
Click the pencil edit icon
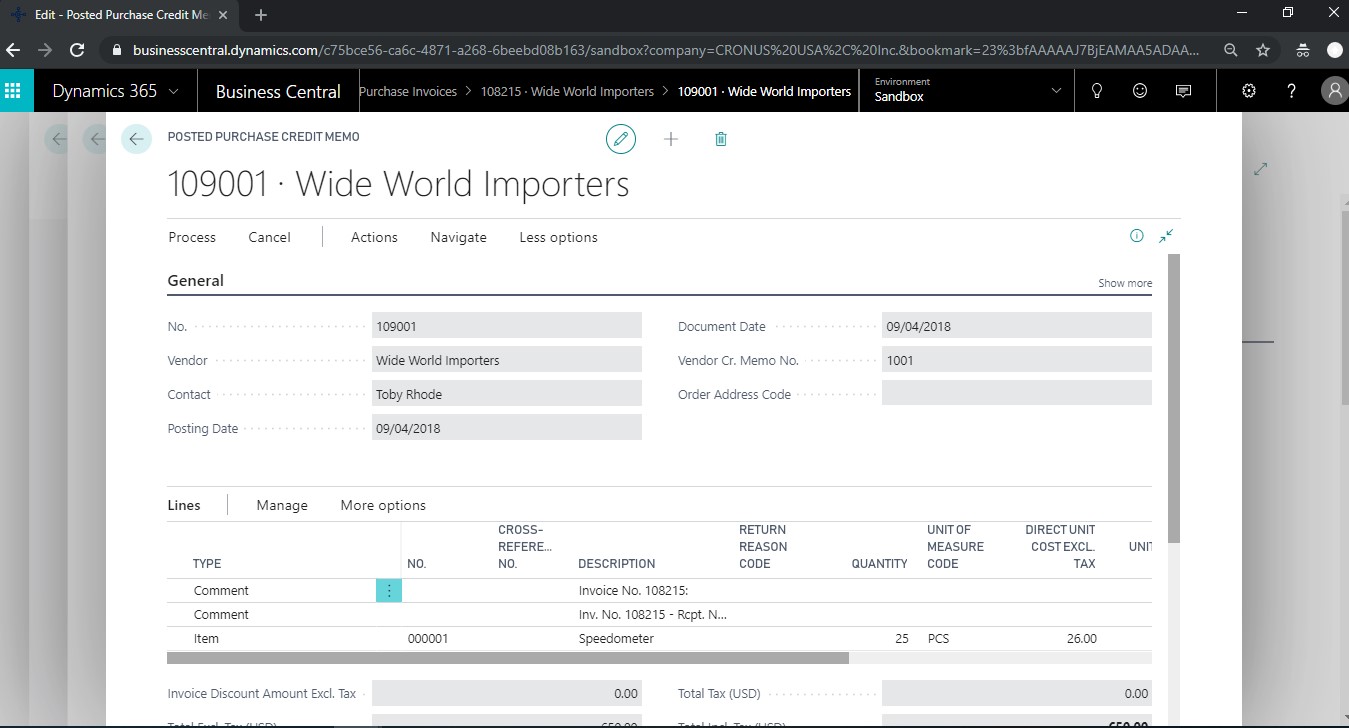point(621,139)
